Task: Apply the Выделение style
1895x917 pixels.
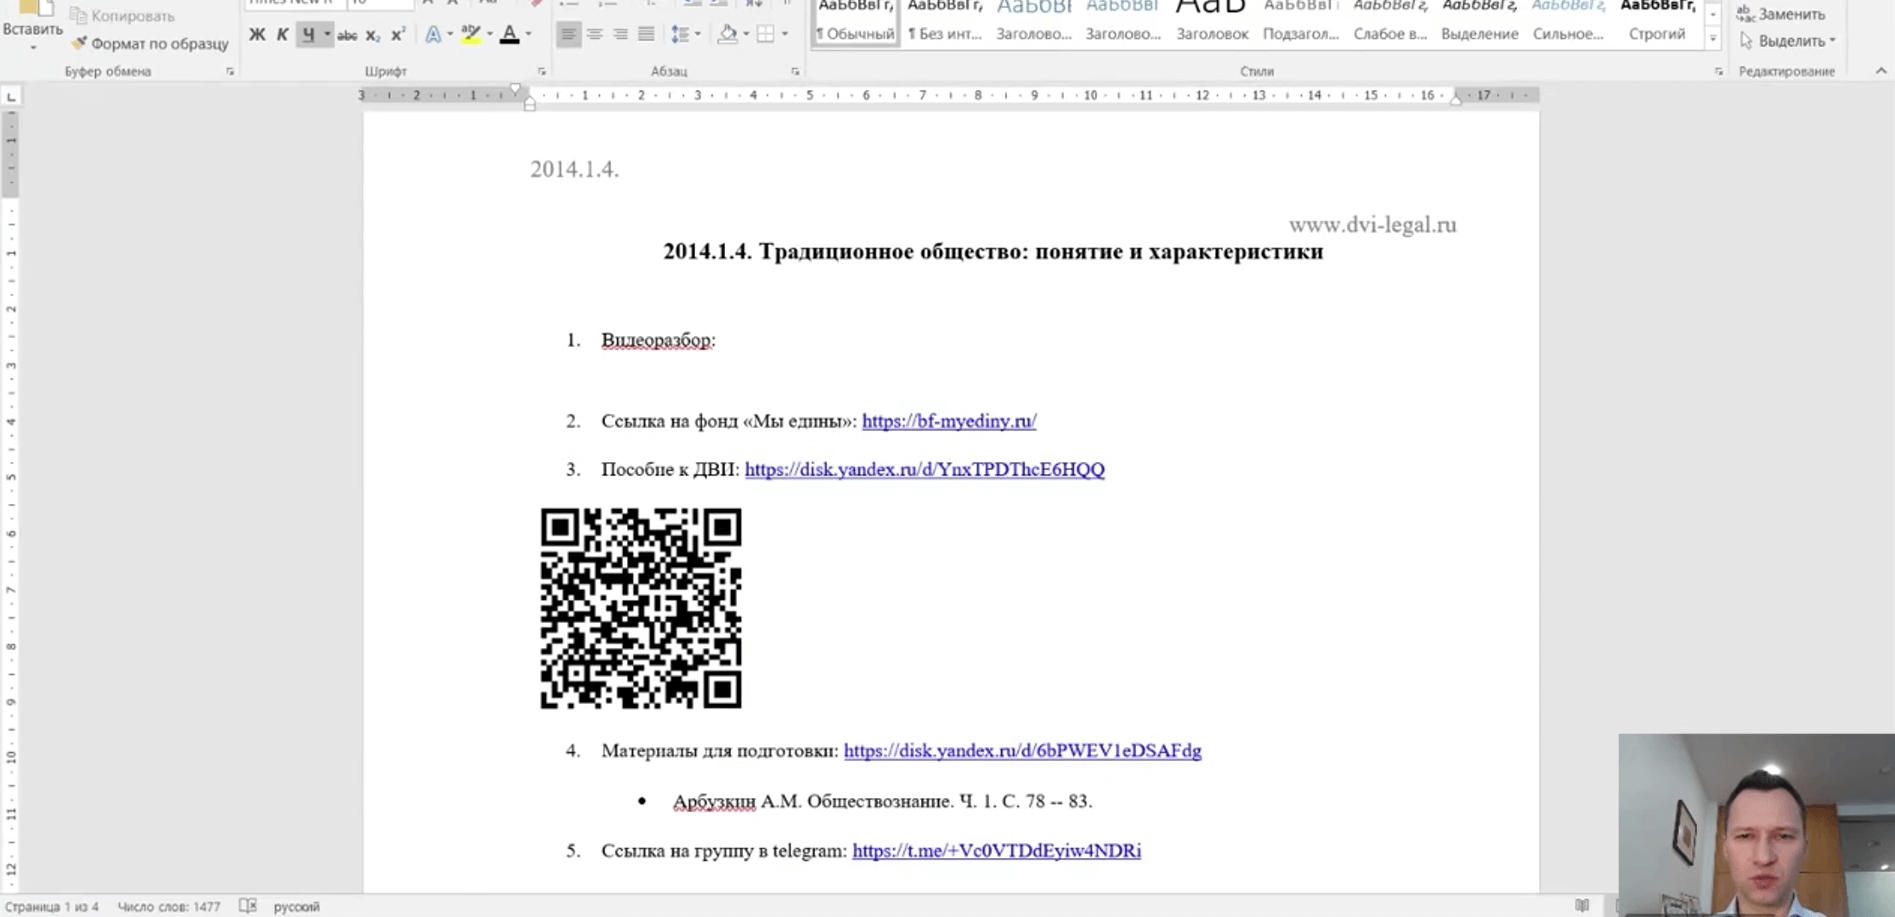Action: [x=1479, y=22]
